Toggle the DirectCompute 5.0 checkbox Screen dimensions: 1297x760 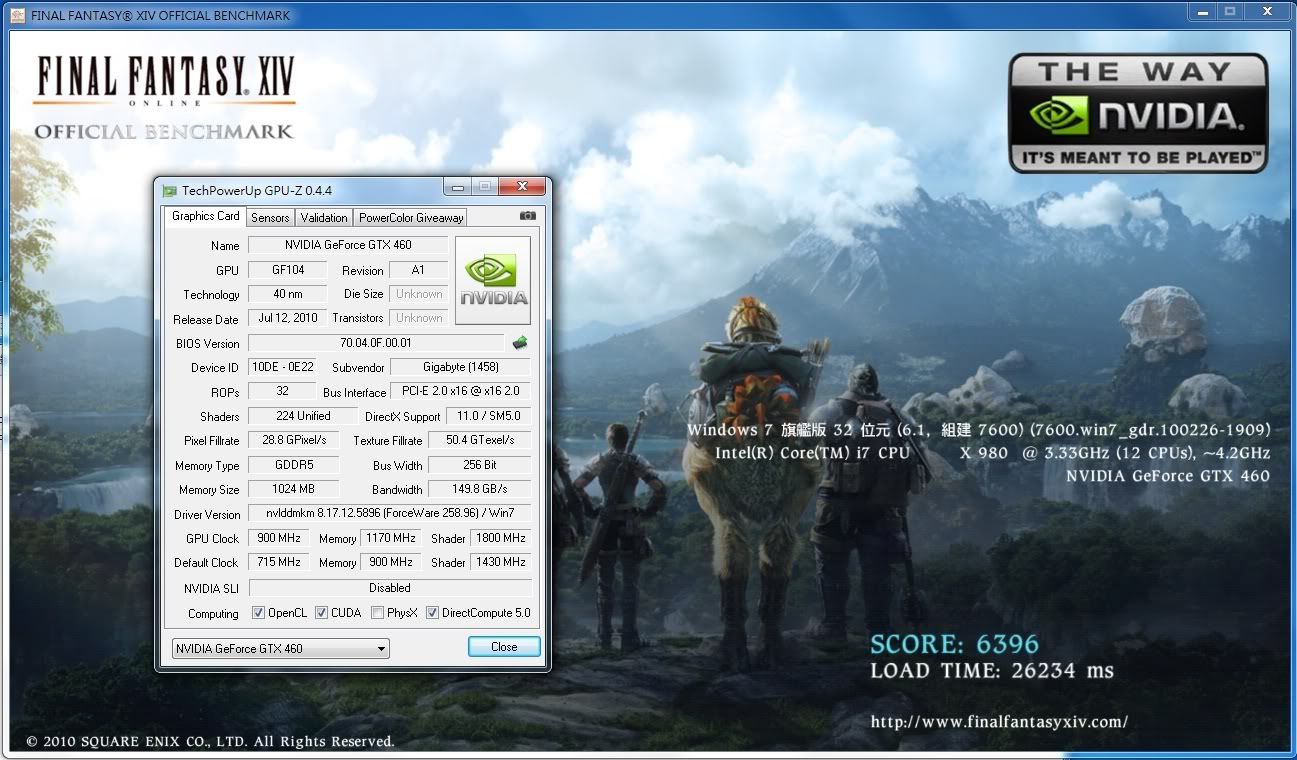(433, 613)
